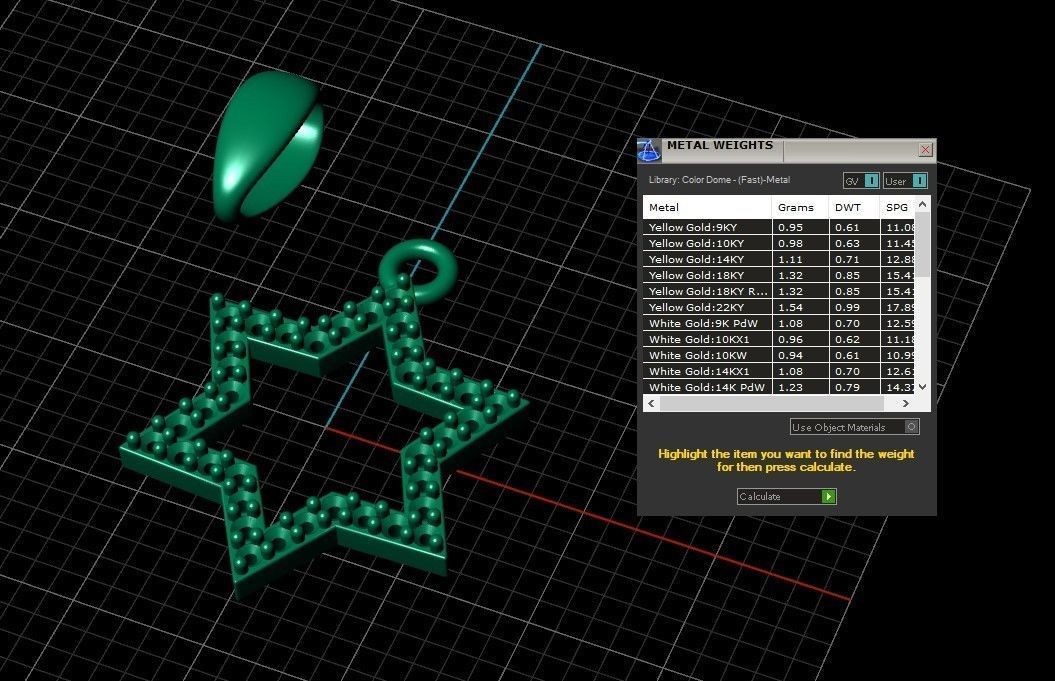This screenshot has height=681, width=1055.
Task: Click the 0.62 DWT value for 10KX1
Action: tap(847, 339)
